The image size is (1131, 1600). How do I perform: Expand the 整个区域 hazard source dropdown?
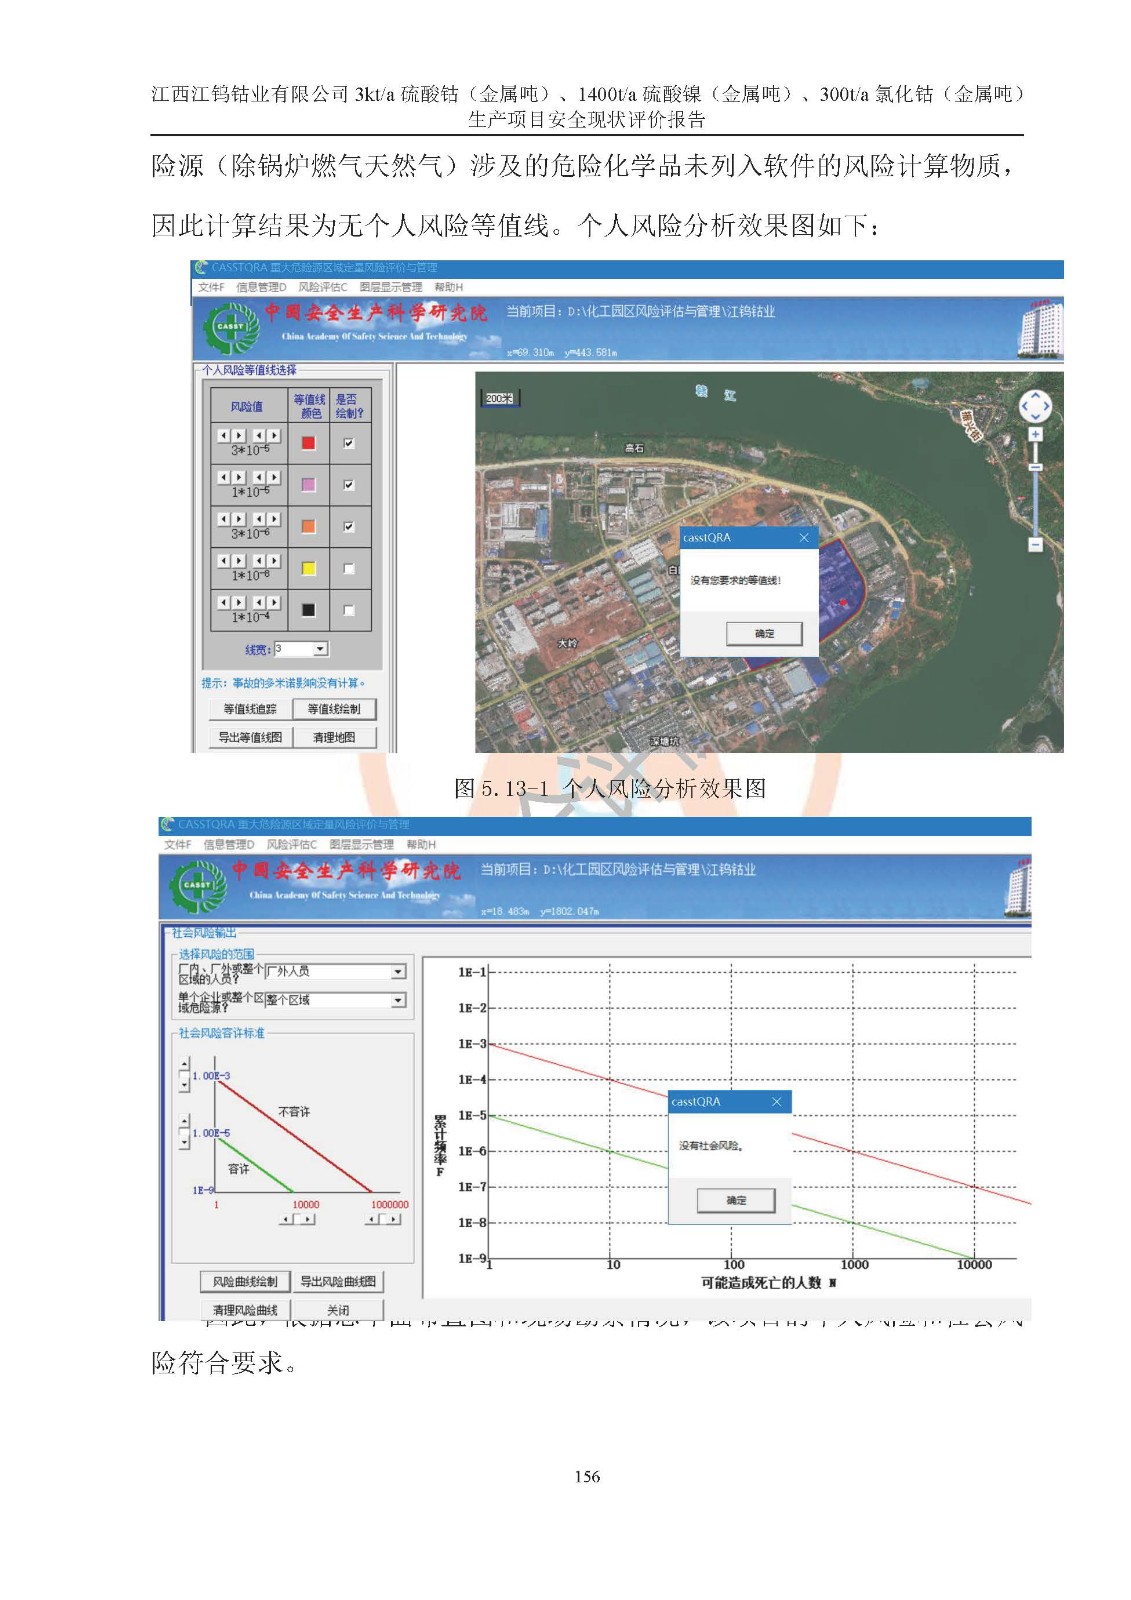point(398,1000)
